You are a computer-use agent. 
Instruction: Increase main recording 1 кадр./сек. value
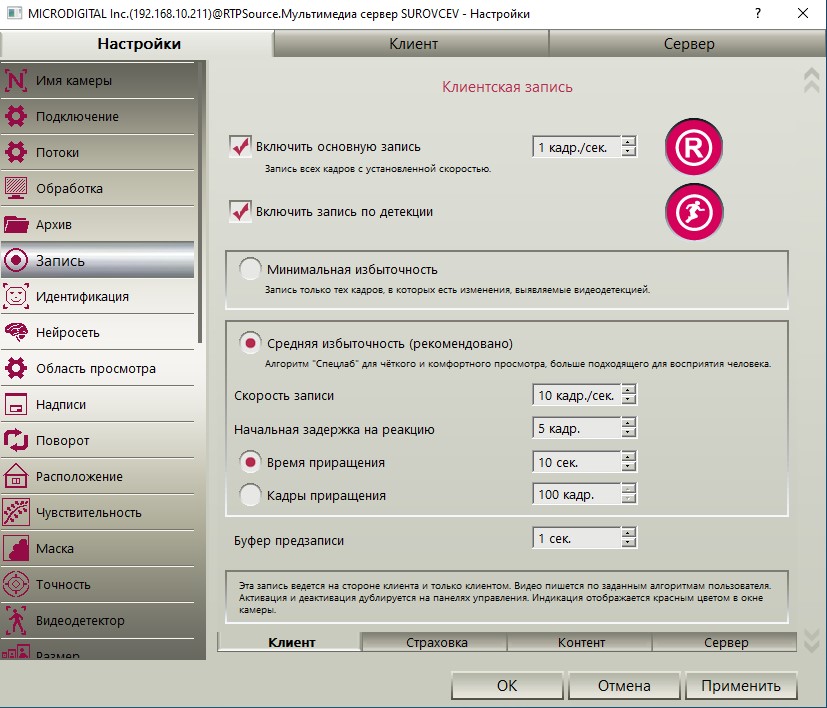click(628, 142)
